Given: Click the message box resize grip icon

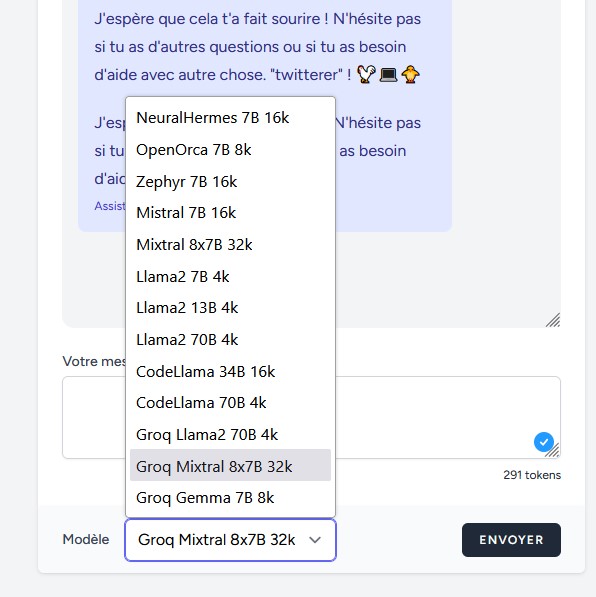Looking at the screenshot, I should [553, 451].
